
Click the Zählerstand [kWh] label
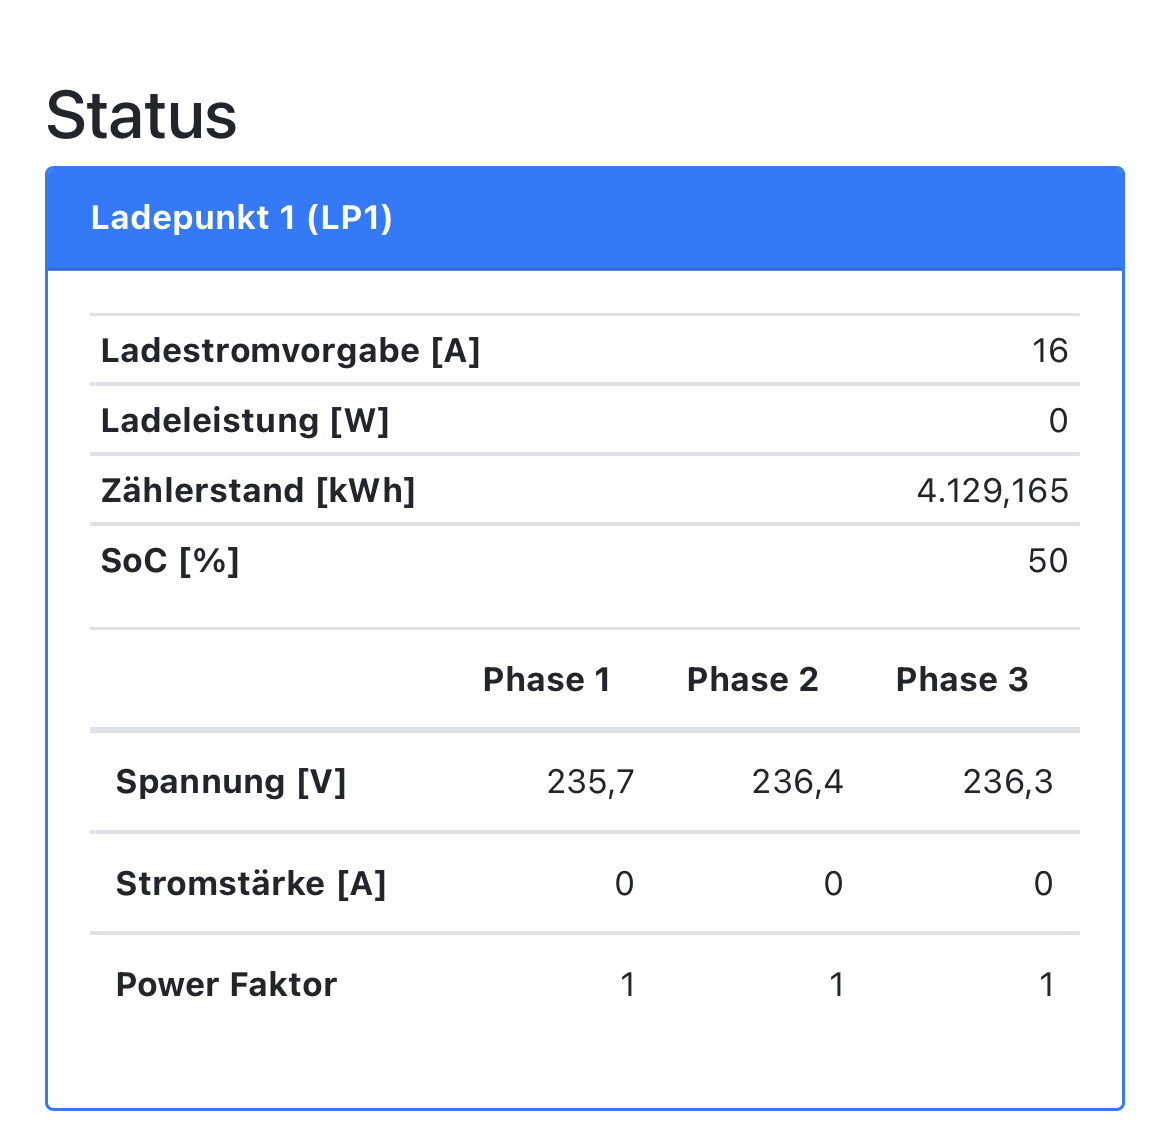pyautogui.click(x=258, y=491)
